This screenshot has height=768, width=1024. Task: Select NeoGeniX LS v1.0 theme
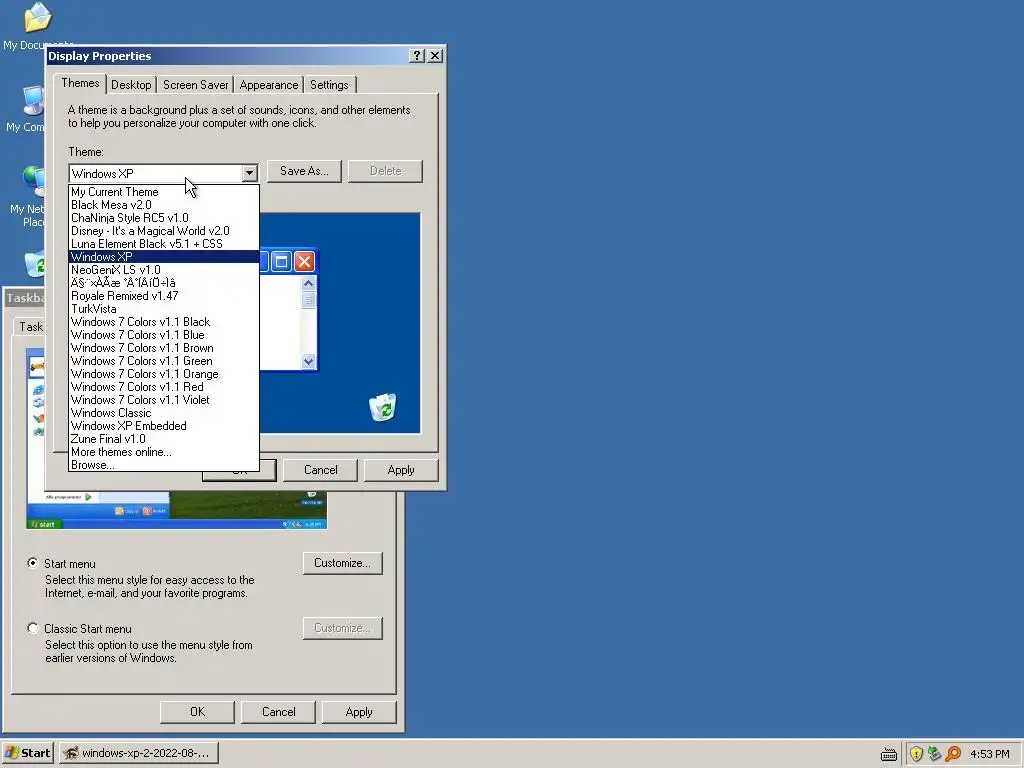164,270
